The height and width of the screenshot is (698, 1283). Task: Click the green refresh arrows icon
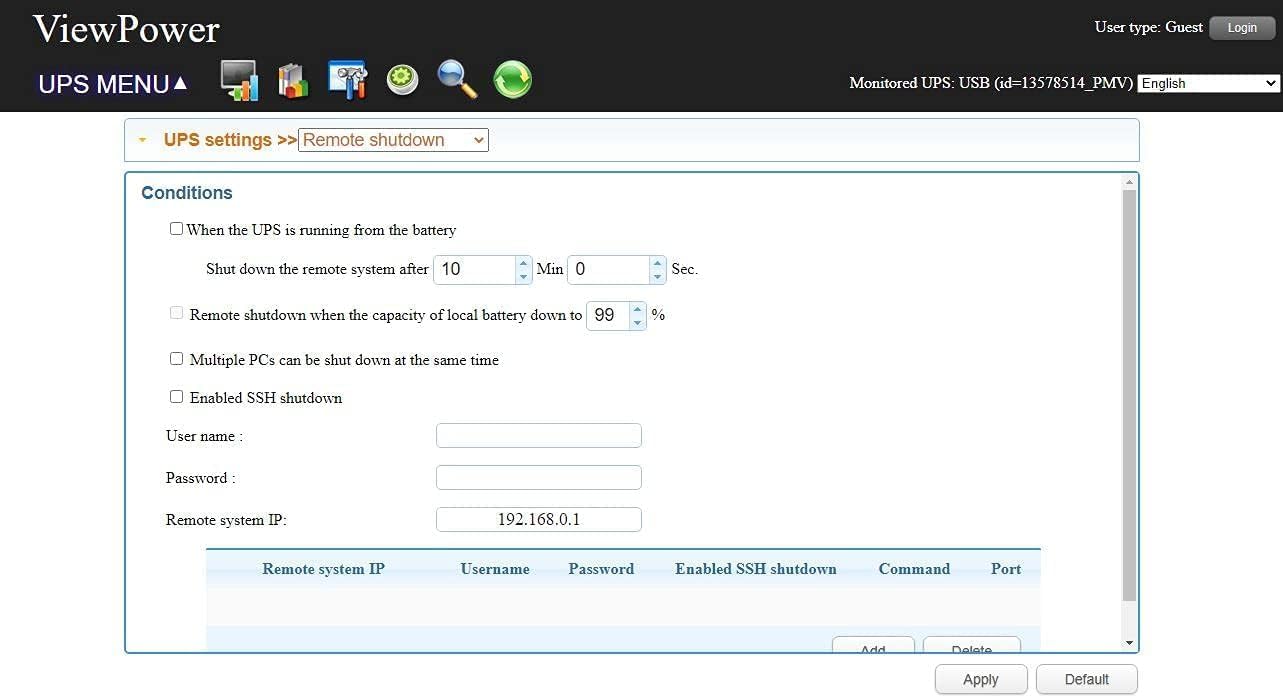(512, 80)
